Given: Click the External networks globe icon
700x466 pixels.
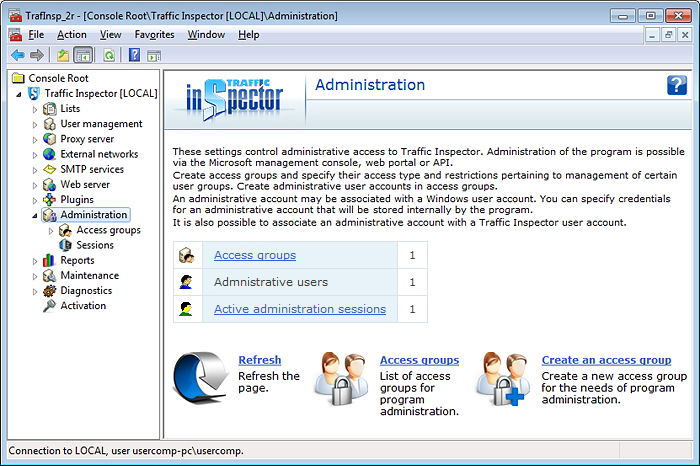Looking at the screenshot, I should click(50, 154).
